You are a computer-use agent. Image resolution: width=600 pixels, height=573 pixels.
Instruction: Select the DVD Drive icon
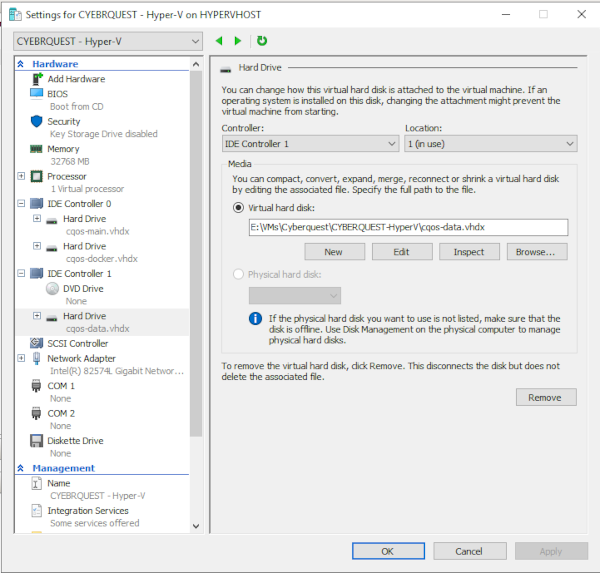coord(54,289)
